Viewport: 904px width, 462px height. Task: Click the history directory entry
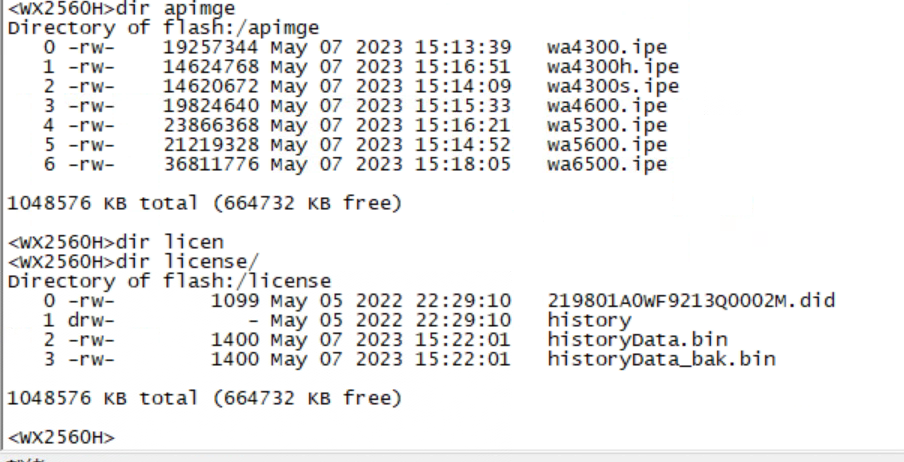coord(589,320)
